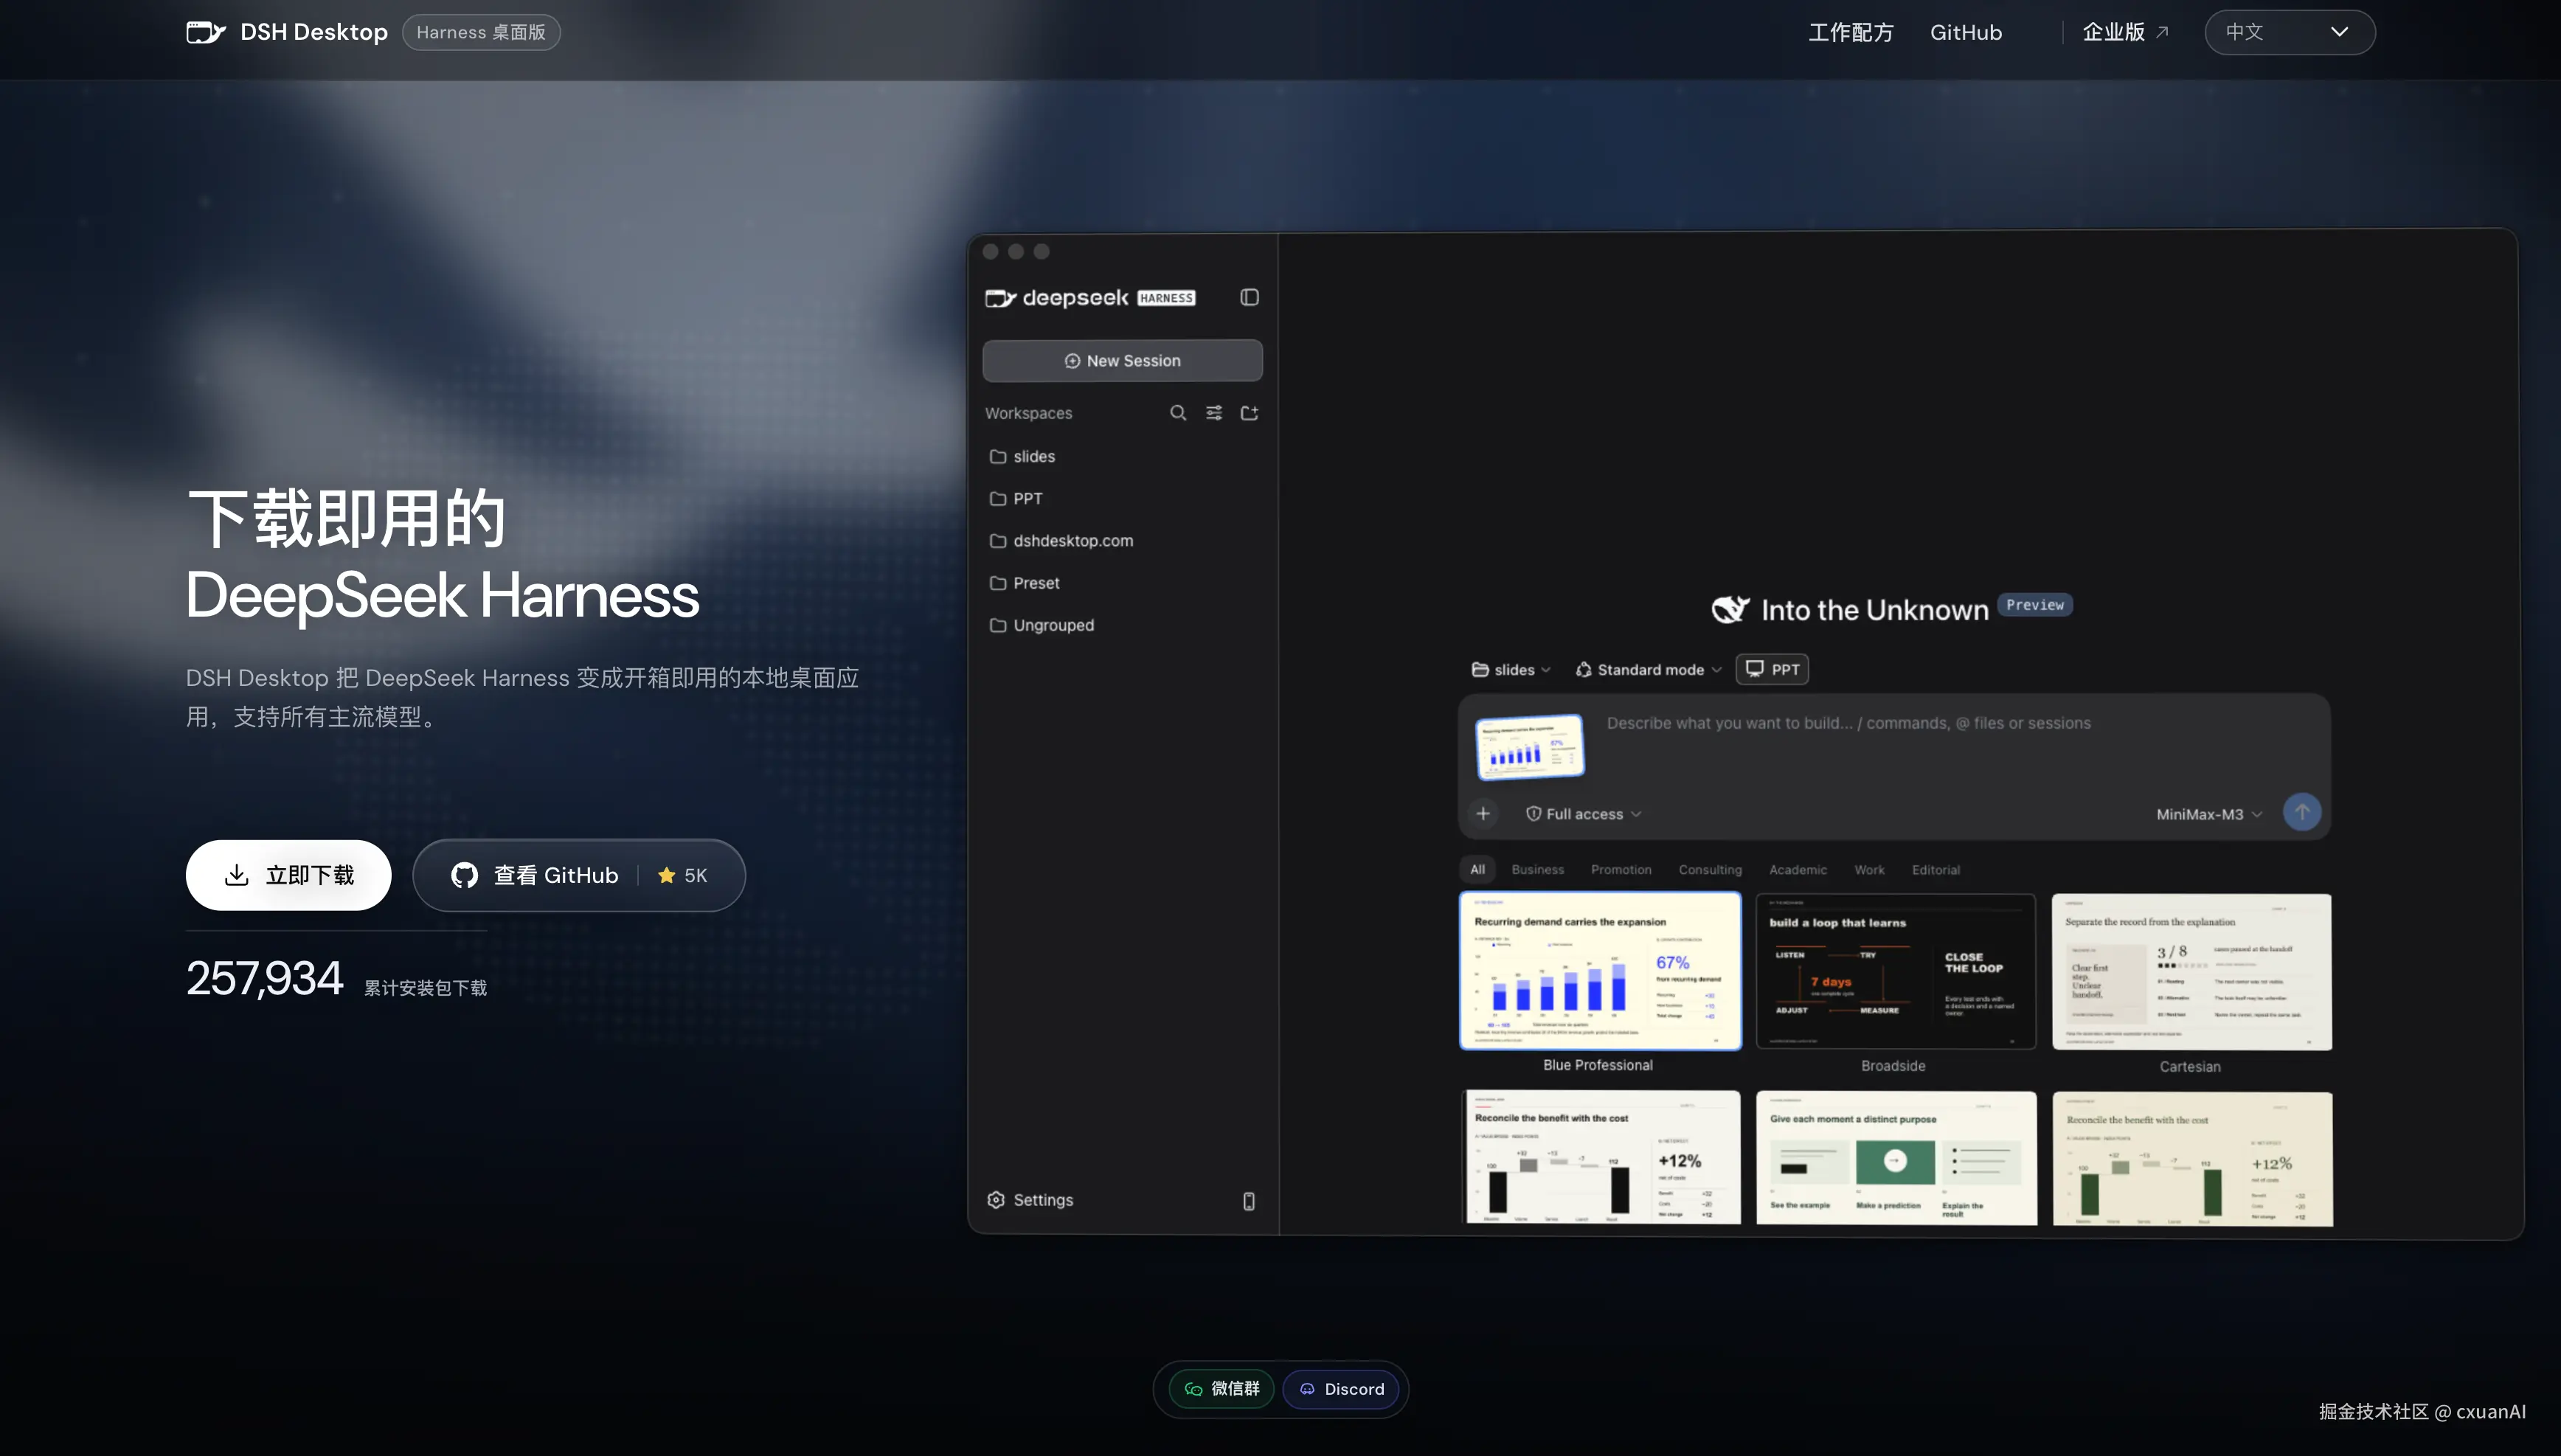Screen dimensions: 2561x1456
Task: Click the download icon on 立即下载
Action: click(236, 875)
